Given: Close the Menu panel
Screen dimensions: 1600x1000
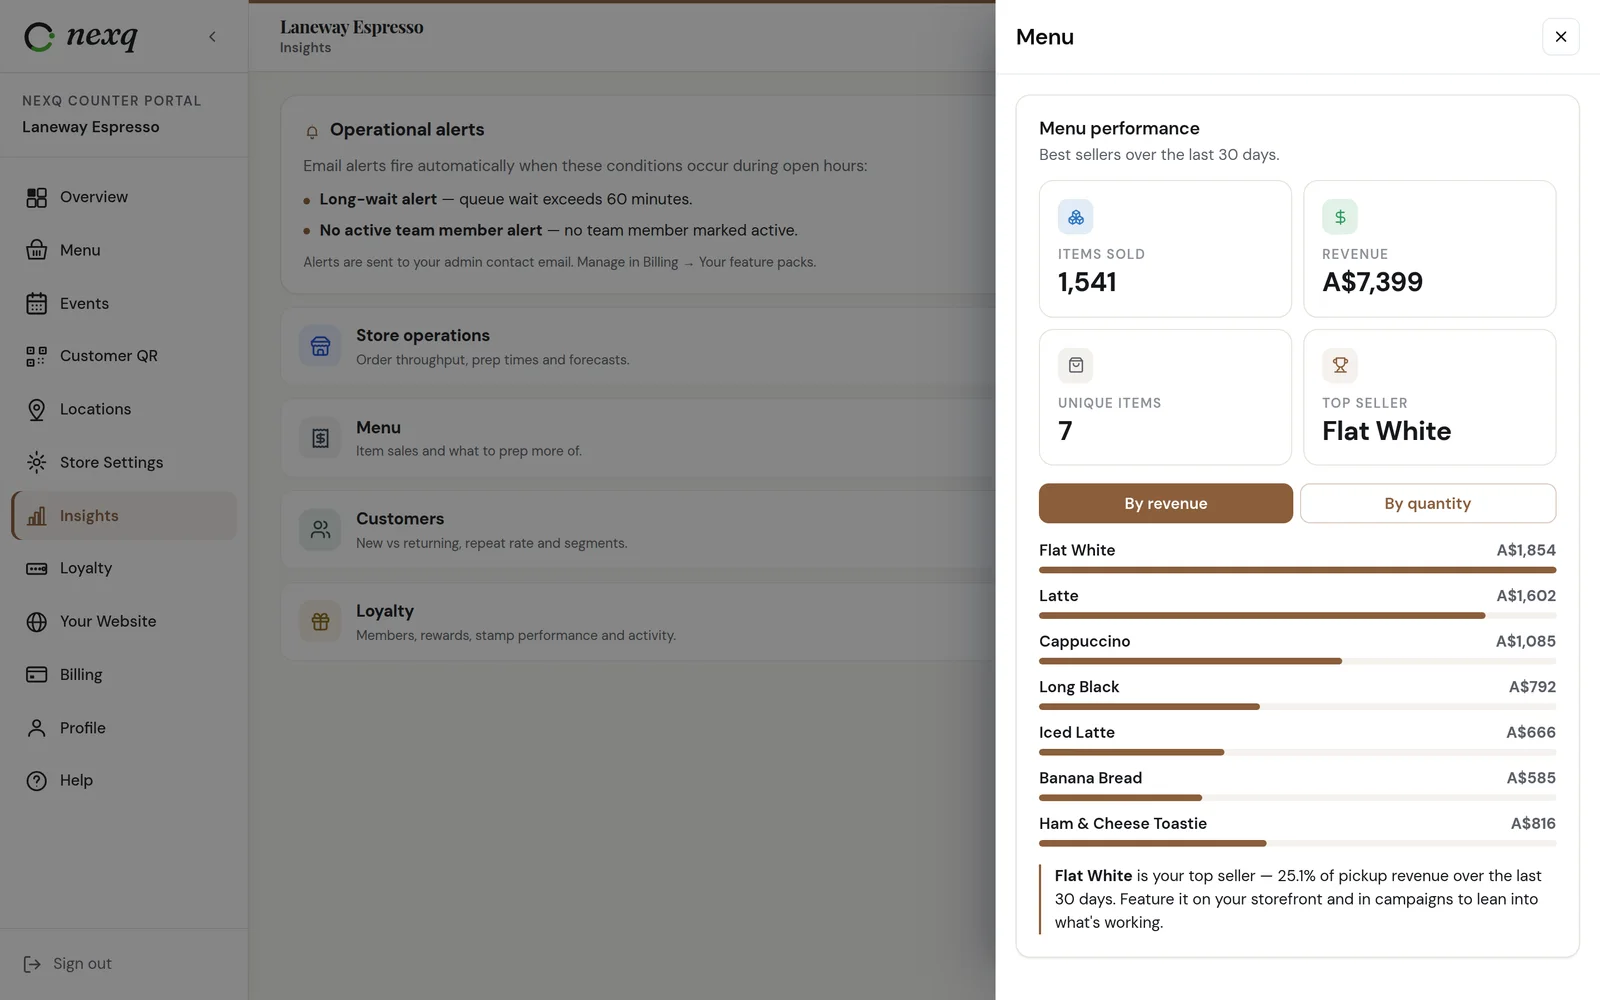Looking at the screenshot, I should coord(1561,37).
